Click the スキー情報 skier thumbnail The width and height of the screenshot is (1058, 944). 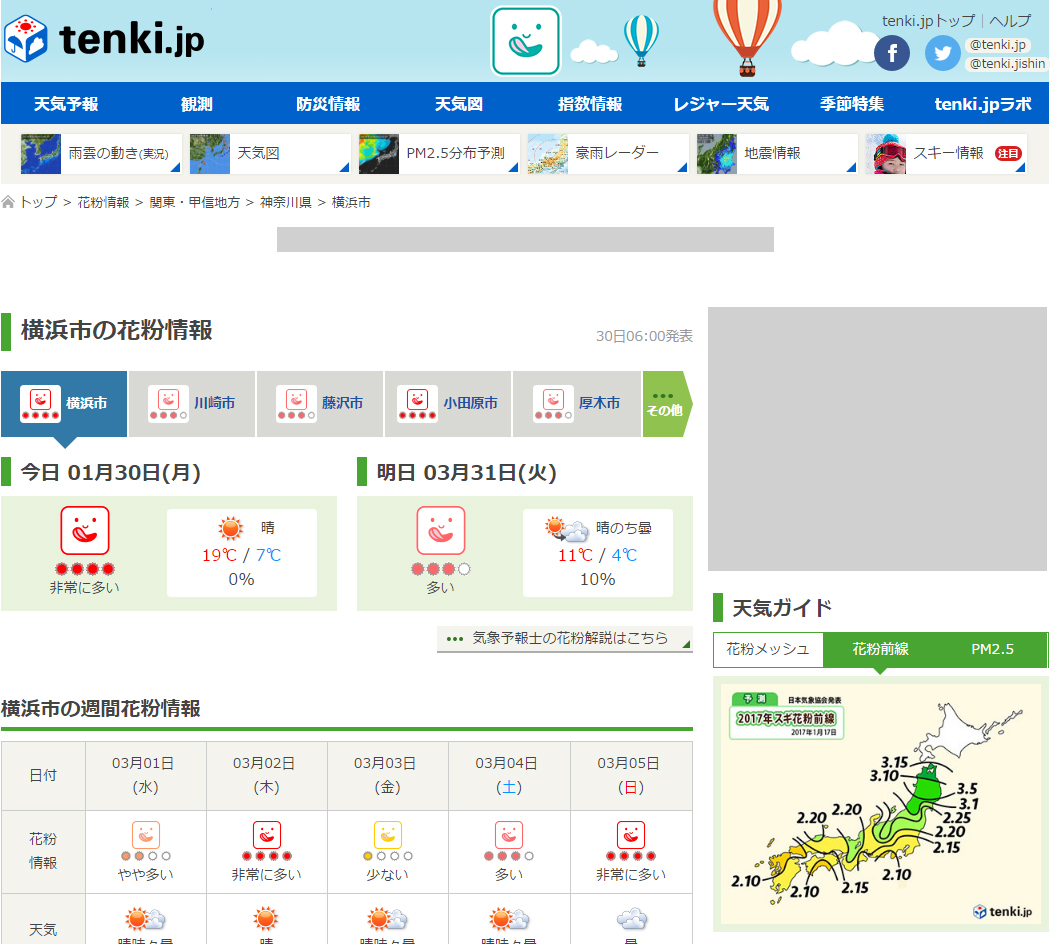886,154
